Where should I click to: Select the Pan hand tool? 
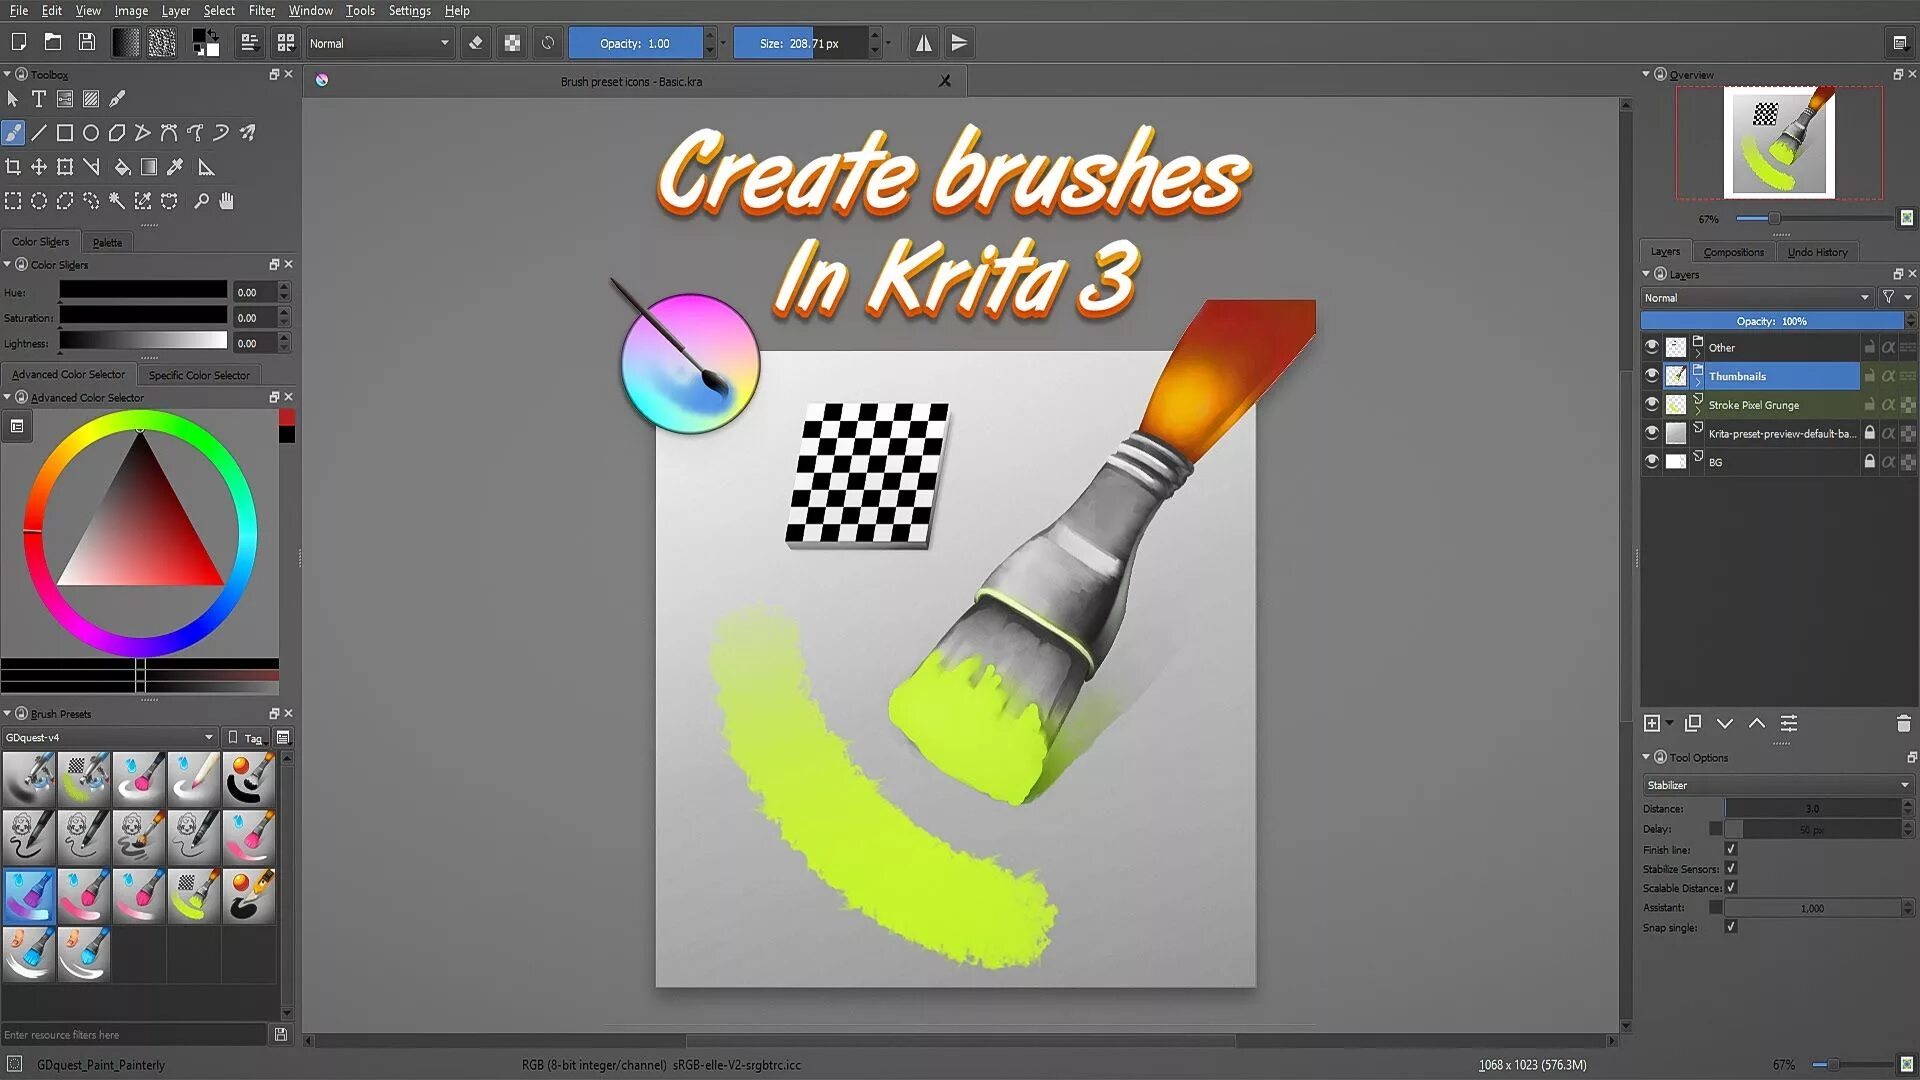click(227, 201)
